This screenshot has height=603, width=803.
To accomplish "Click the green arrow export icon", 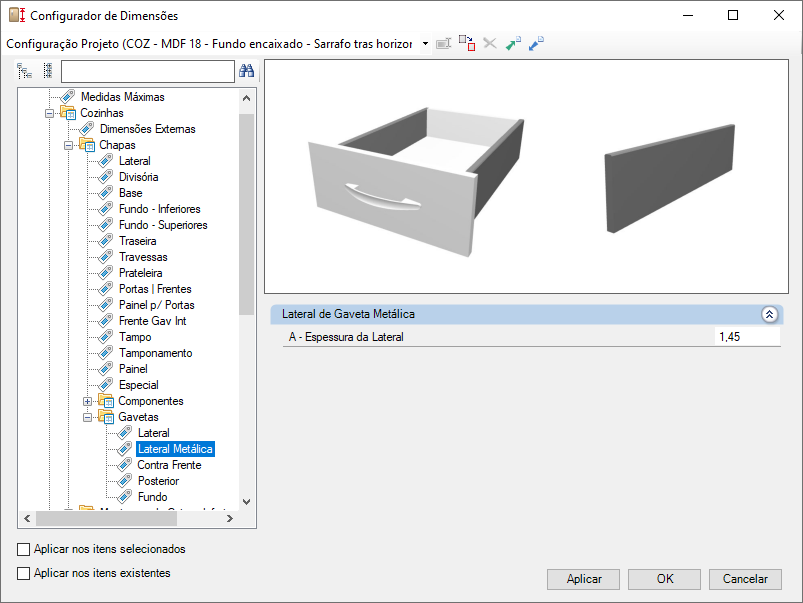I will coord(513,44).
